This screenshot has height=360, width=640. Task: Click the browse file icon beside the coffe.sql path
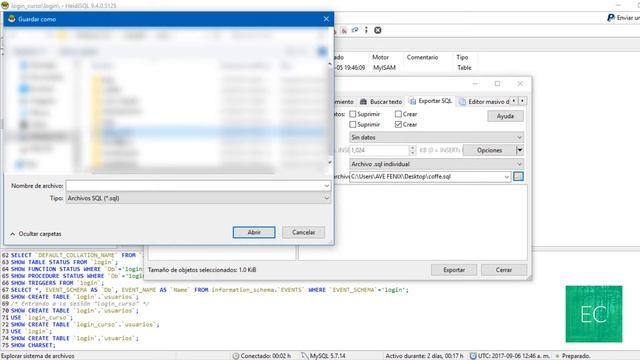click(x=518, y=176)
